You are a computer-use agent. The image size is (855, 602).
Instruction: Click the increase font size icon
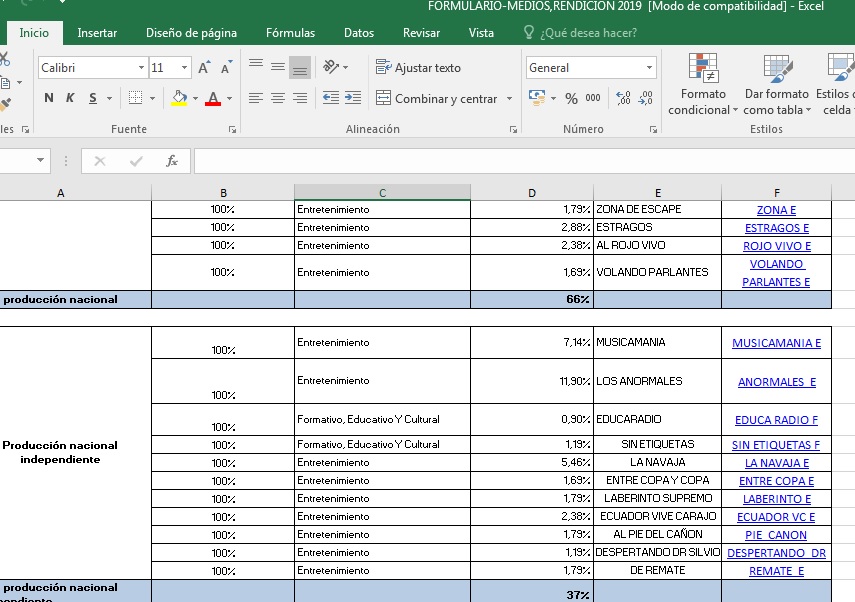[204, 68]
